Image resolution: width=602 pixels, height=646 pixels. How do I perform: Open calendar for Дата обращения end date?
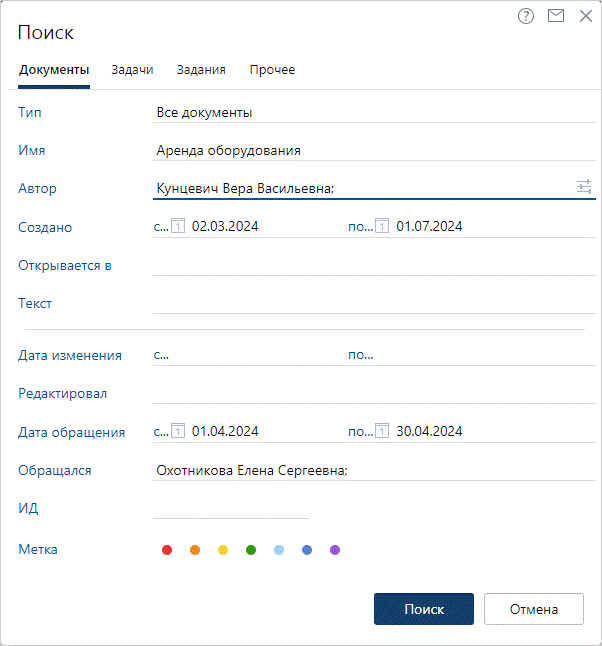(x=382, y=431)
